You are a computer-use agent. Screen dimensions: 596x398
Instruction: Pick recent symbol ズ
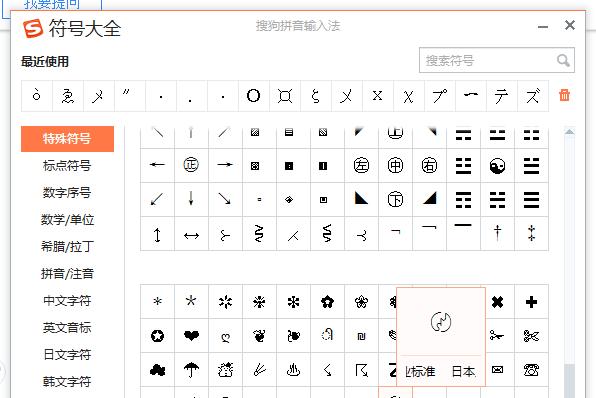click(x=533, y=96)
